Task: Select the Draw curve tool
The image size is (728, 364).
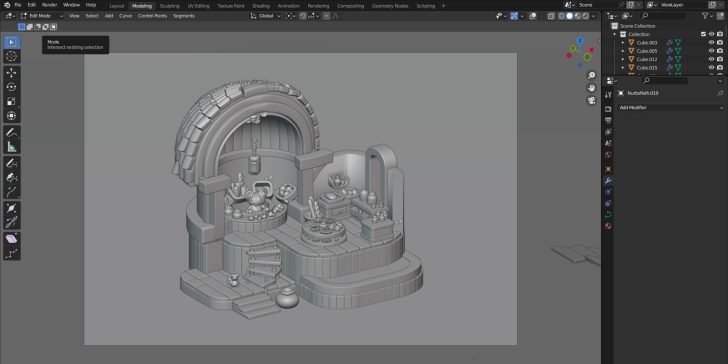Action: tap(12, 163)
